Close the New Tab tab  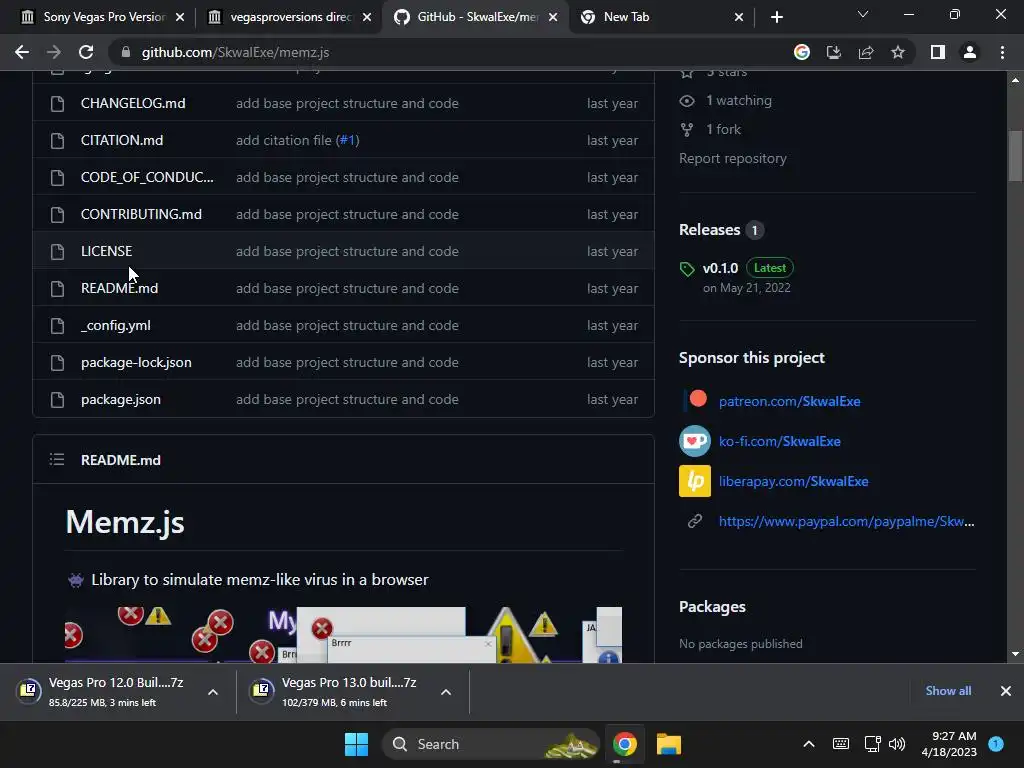[x=739, y=17]
